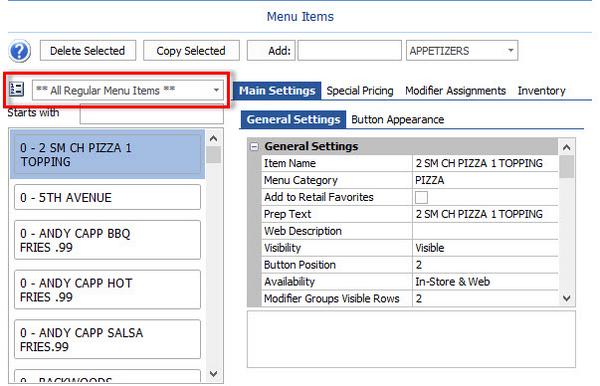Click the item list scroll down arrow

tap(214, 374)
